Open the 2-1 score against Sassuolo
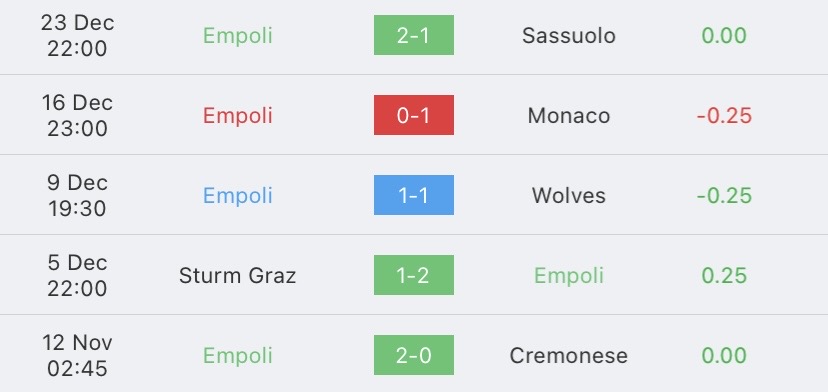828x392 pixels. [413, 35]
